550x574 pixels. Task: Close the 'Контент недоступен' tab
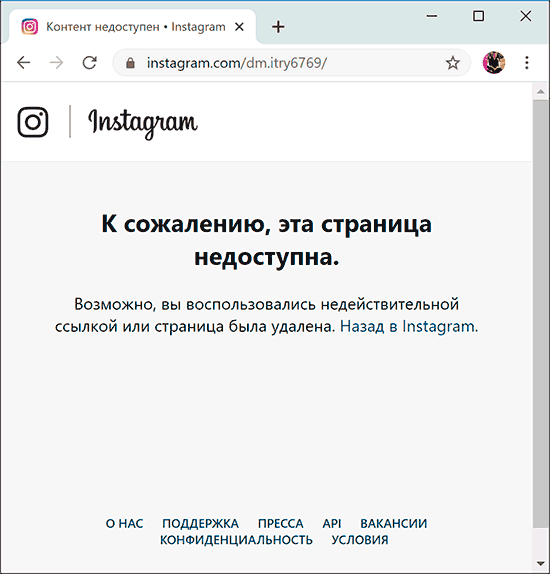click(x=239, y=27)
